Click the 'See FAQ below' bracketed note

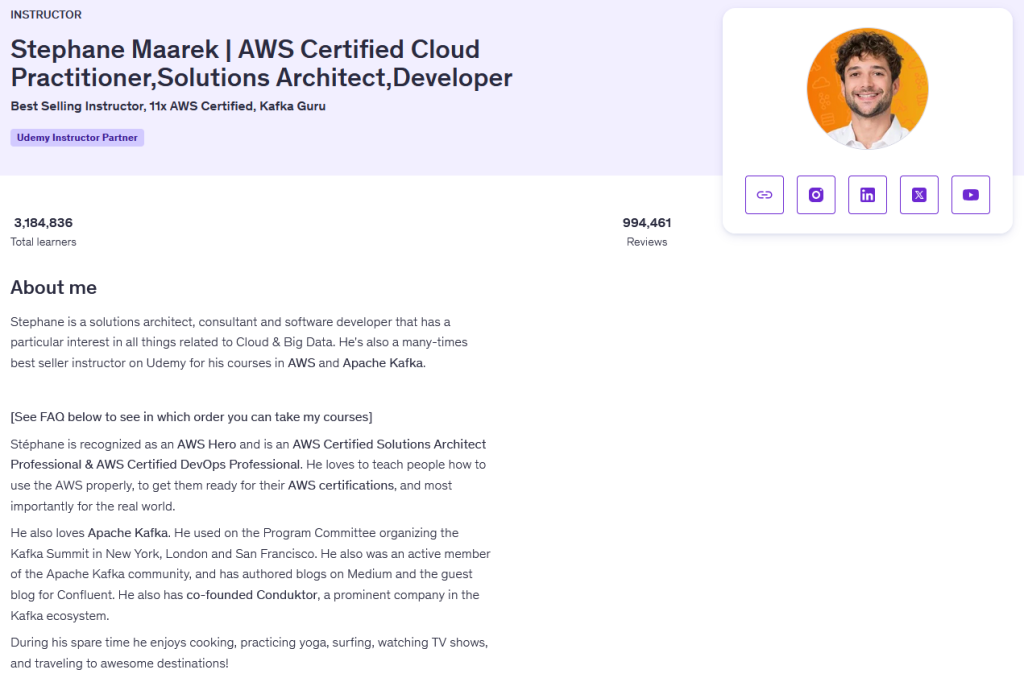(x=191, y=416)
